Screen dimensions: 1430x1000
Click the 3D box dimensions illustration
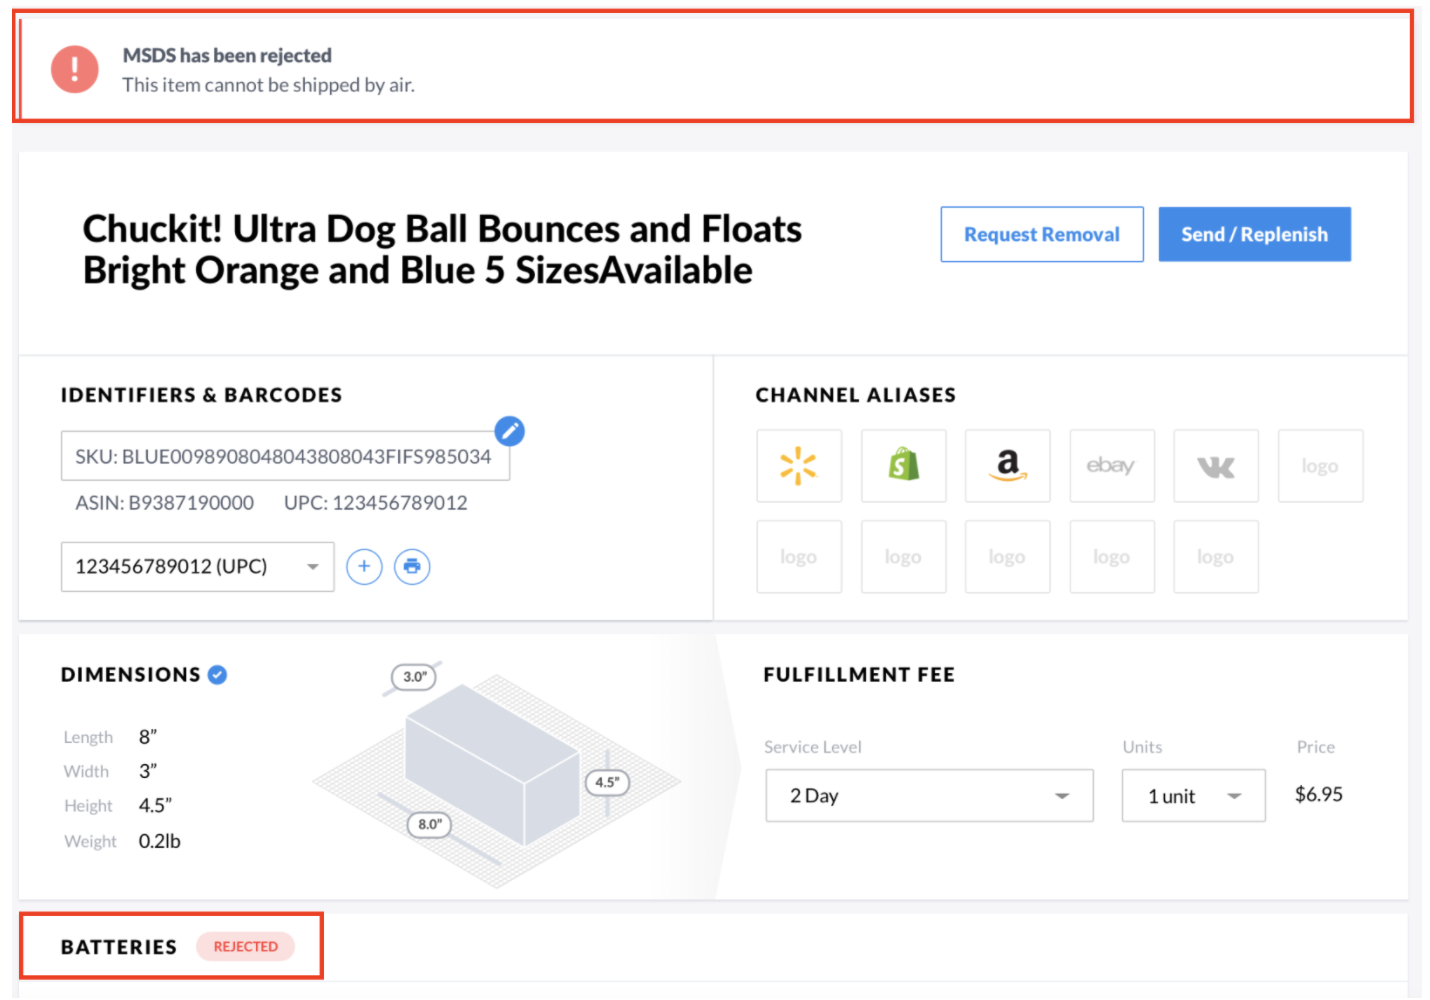coord(497,778)
